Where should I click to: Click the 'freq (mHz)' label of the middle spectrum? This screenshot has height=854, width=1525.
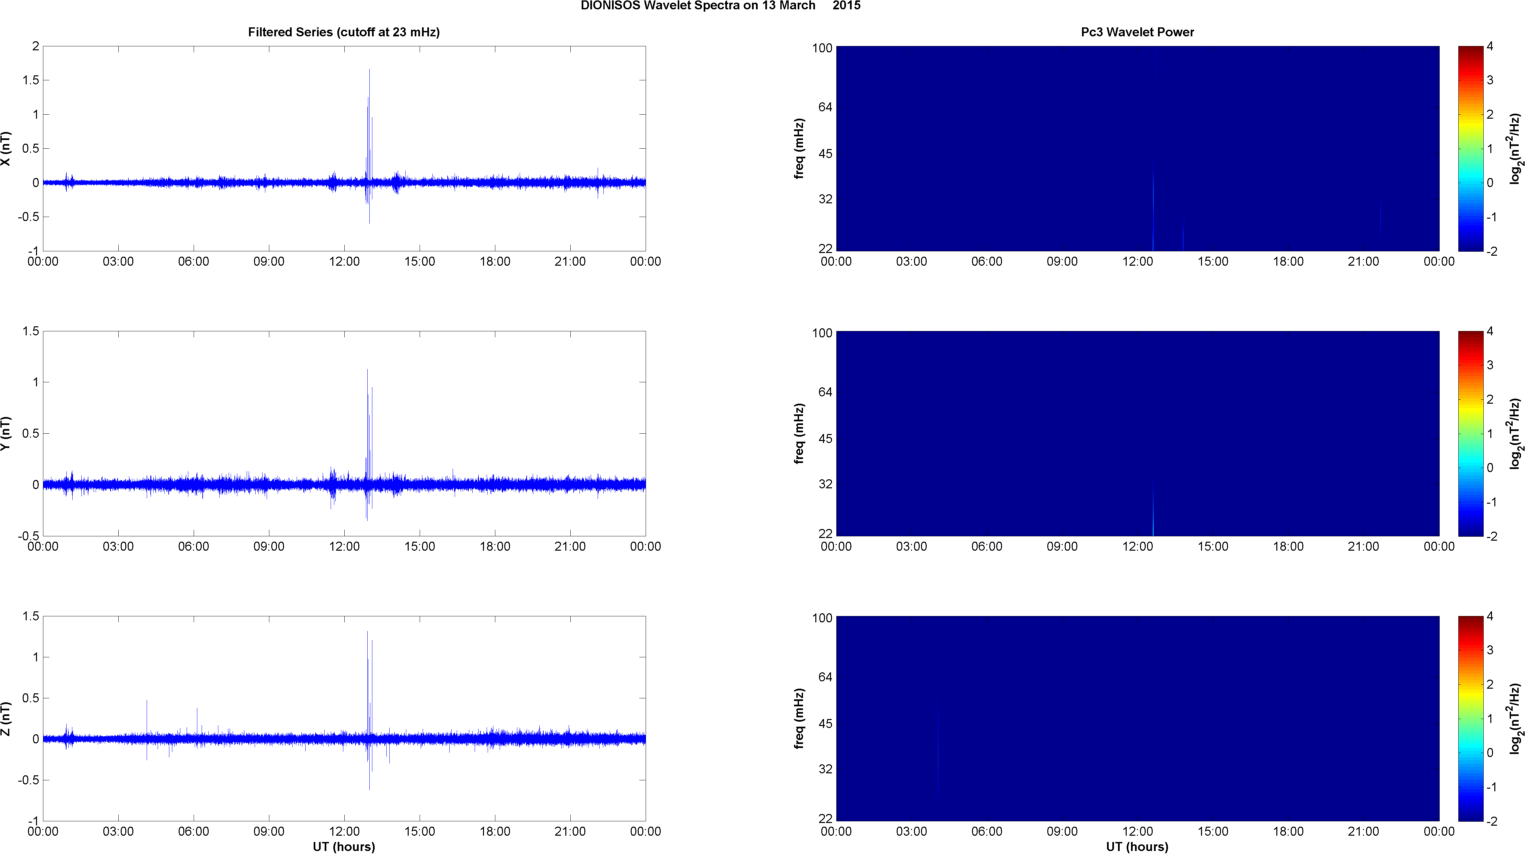[800, 434]
